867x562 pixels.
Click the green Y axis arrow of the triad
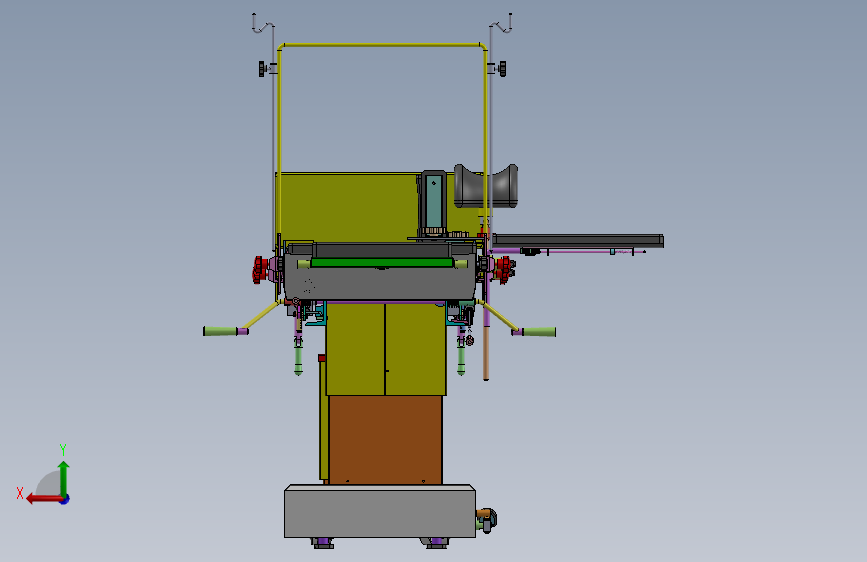pyautogui.click(x=64, y=478)
